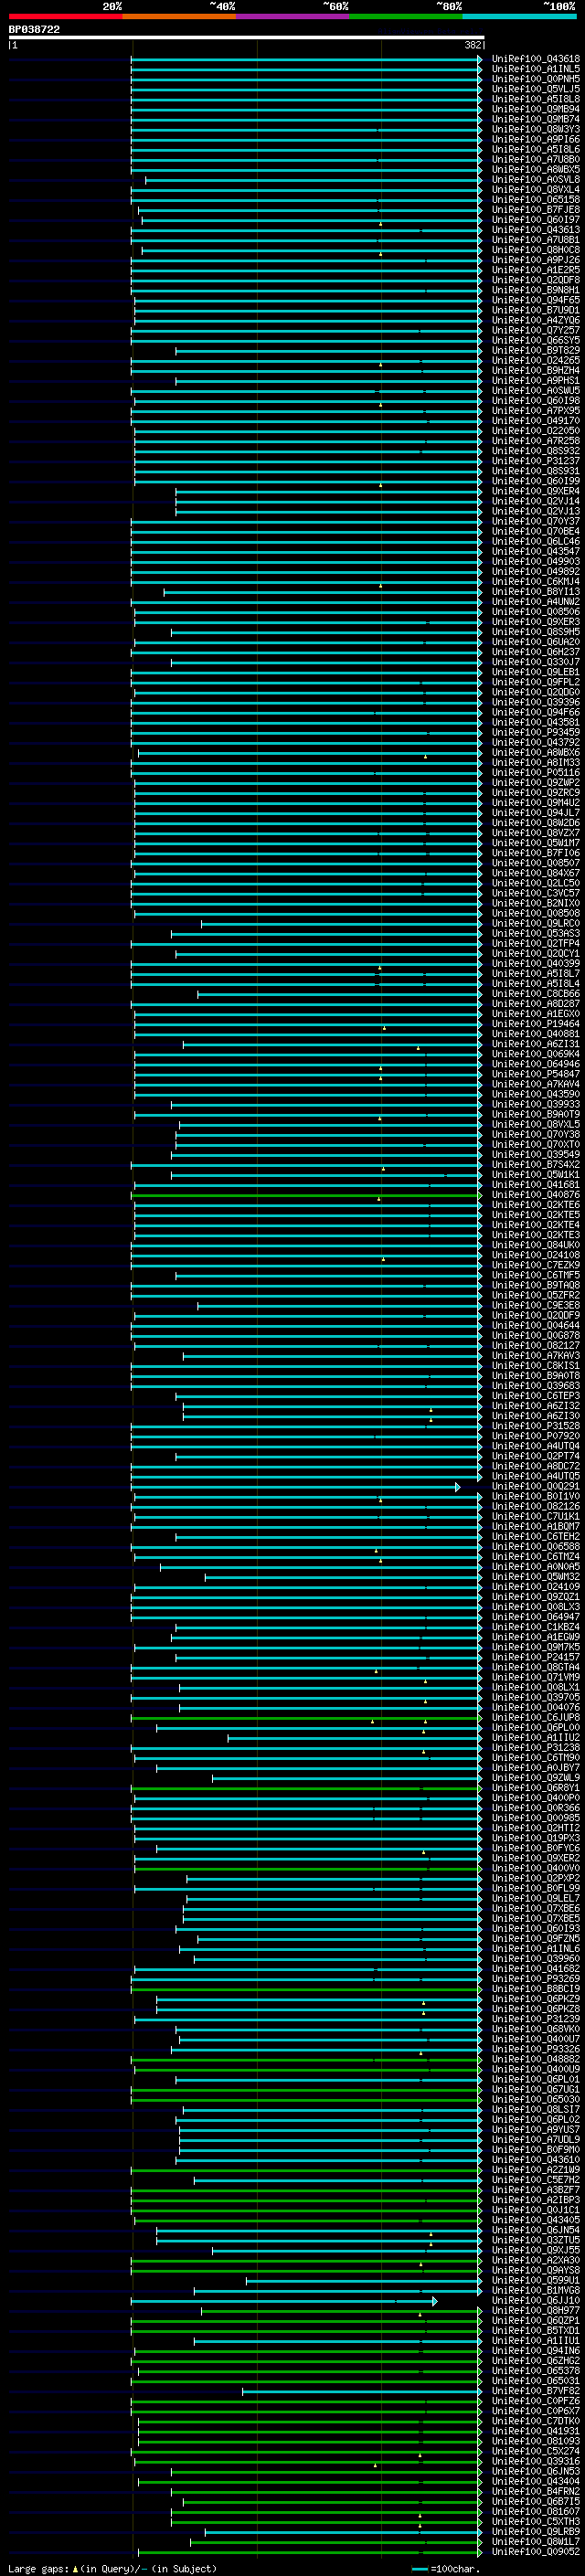This screenshot has height=2576, width=585.
Task: Click the green ~80% identity legend segment
Action: click(x=406, y=16)
